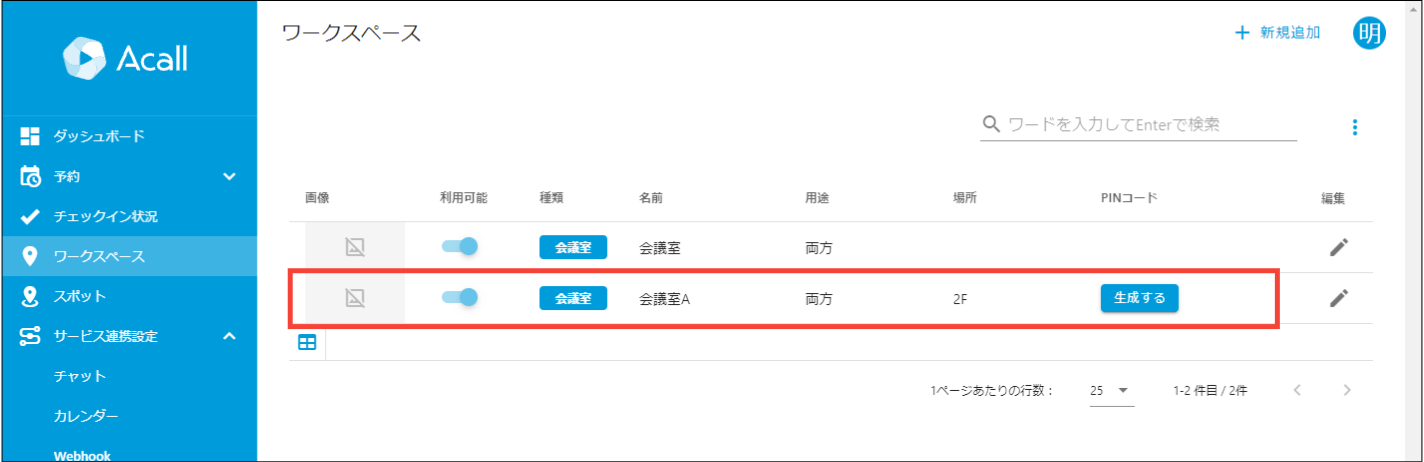
Task: Click the Acall logo
Action: pos(125,58)
